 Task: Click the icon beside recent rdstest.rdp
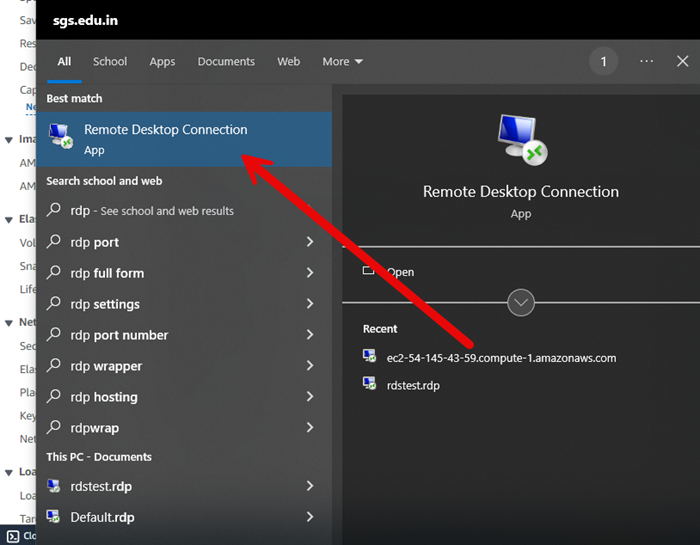(369, 383)
